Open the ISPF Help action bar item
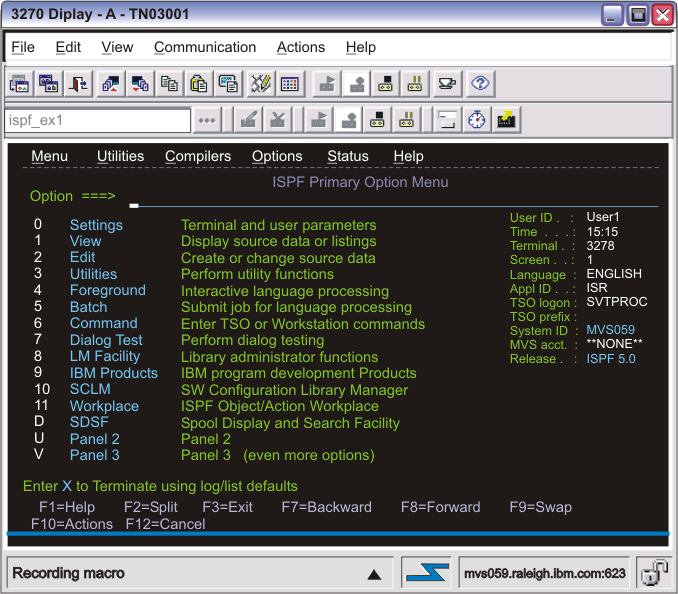Viewport: 678px width, 594px height. pyautogui.click(x=409, y=156)
